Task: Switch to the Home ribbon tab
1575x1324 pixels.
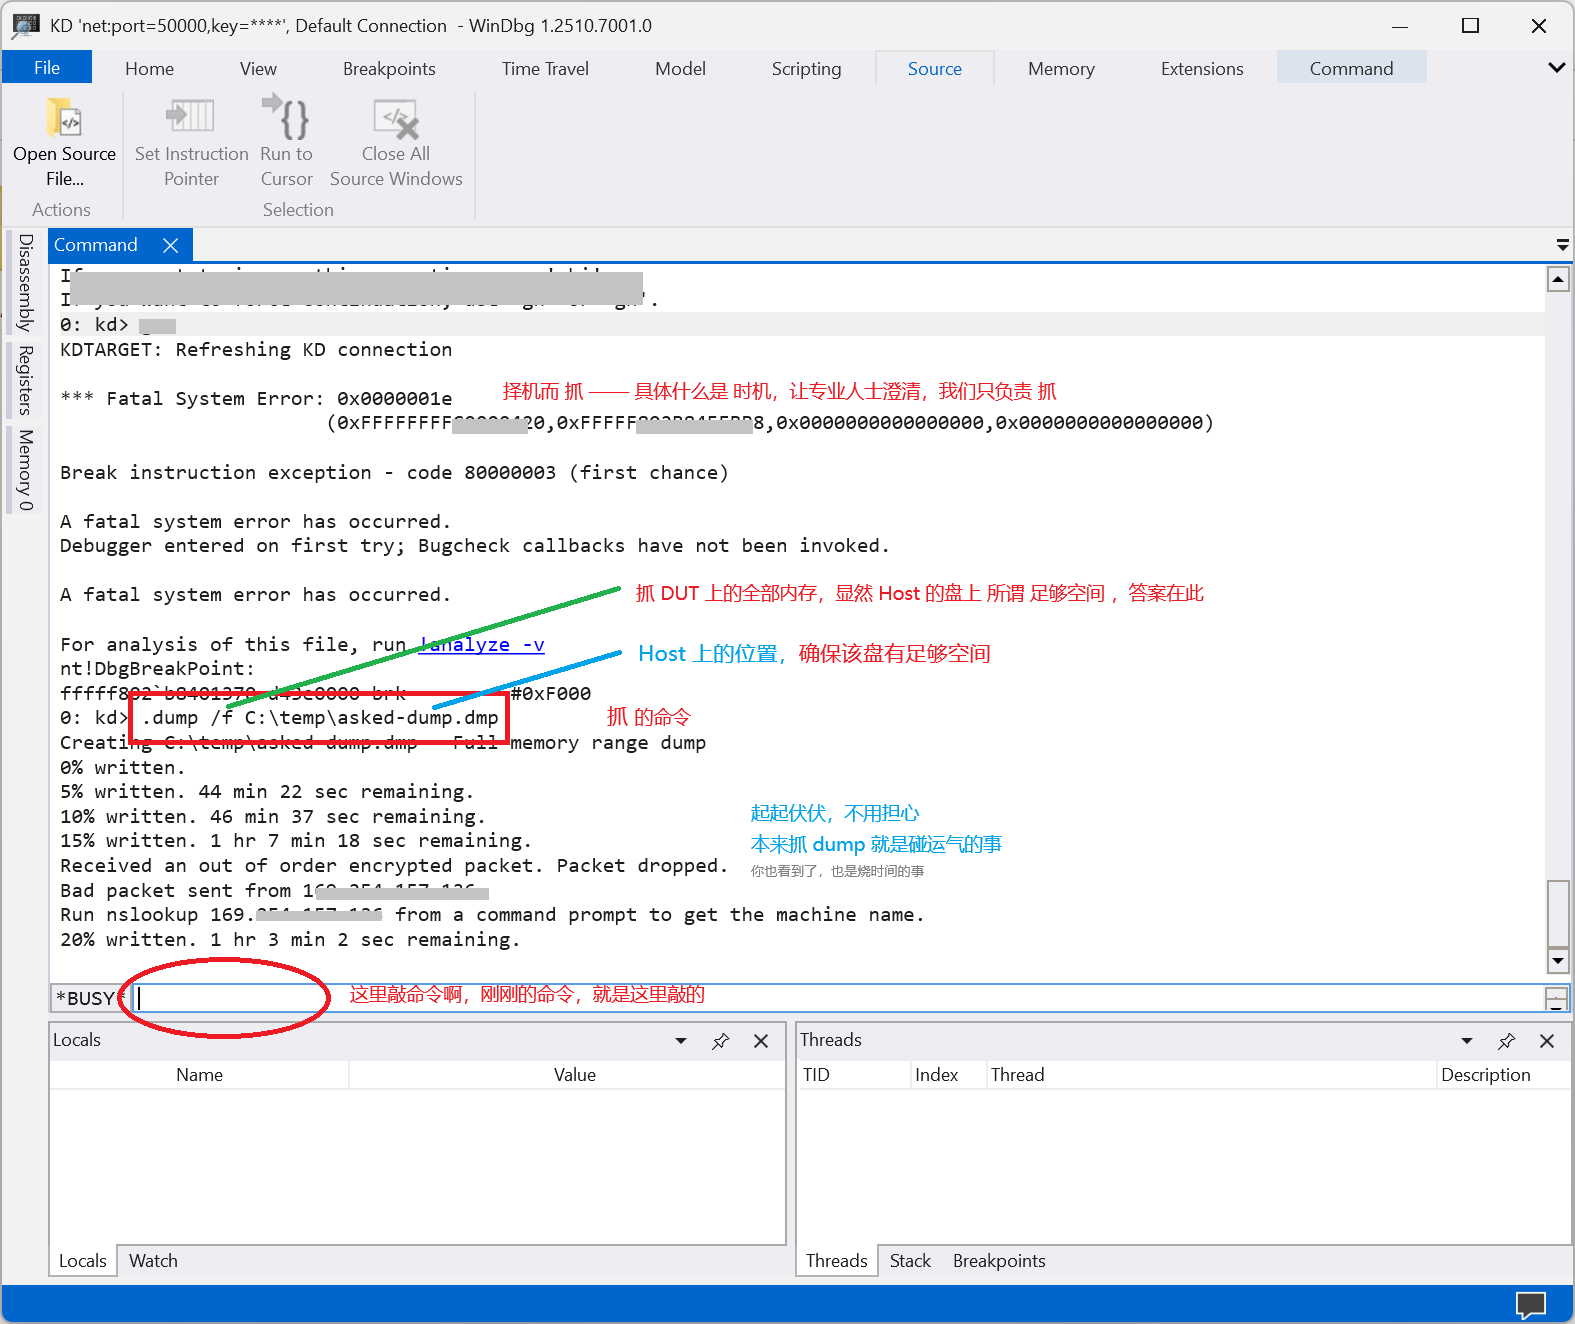Action: (149, 68)
